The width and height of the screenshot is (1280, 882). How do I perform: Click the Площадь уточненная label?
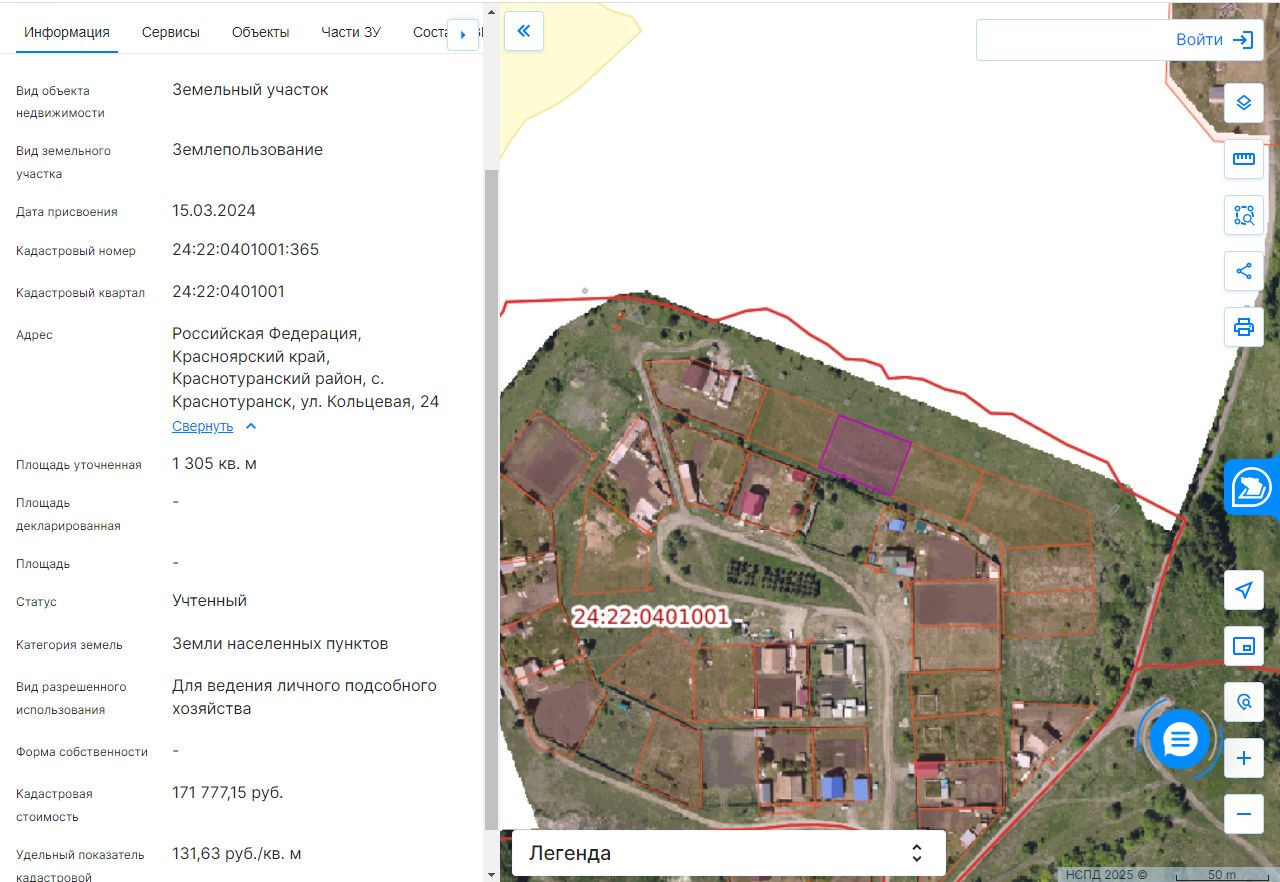coord(79,465)
